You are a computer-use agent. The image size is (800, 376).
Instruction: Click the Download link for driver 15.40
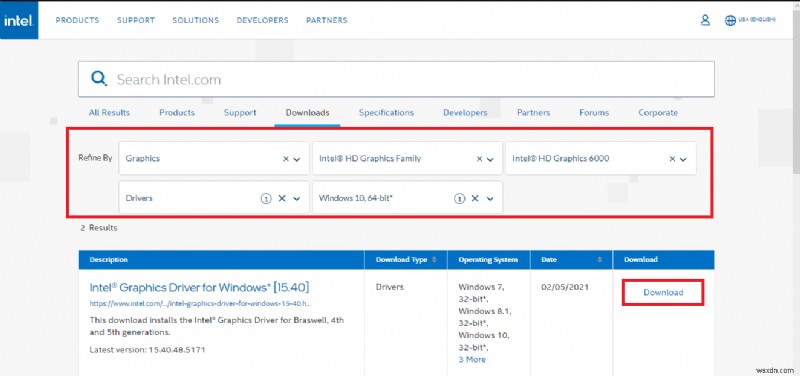663,293
